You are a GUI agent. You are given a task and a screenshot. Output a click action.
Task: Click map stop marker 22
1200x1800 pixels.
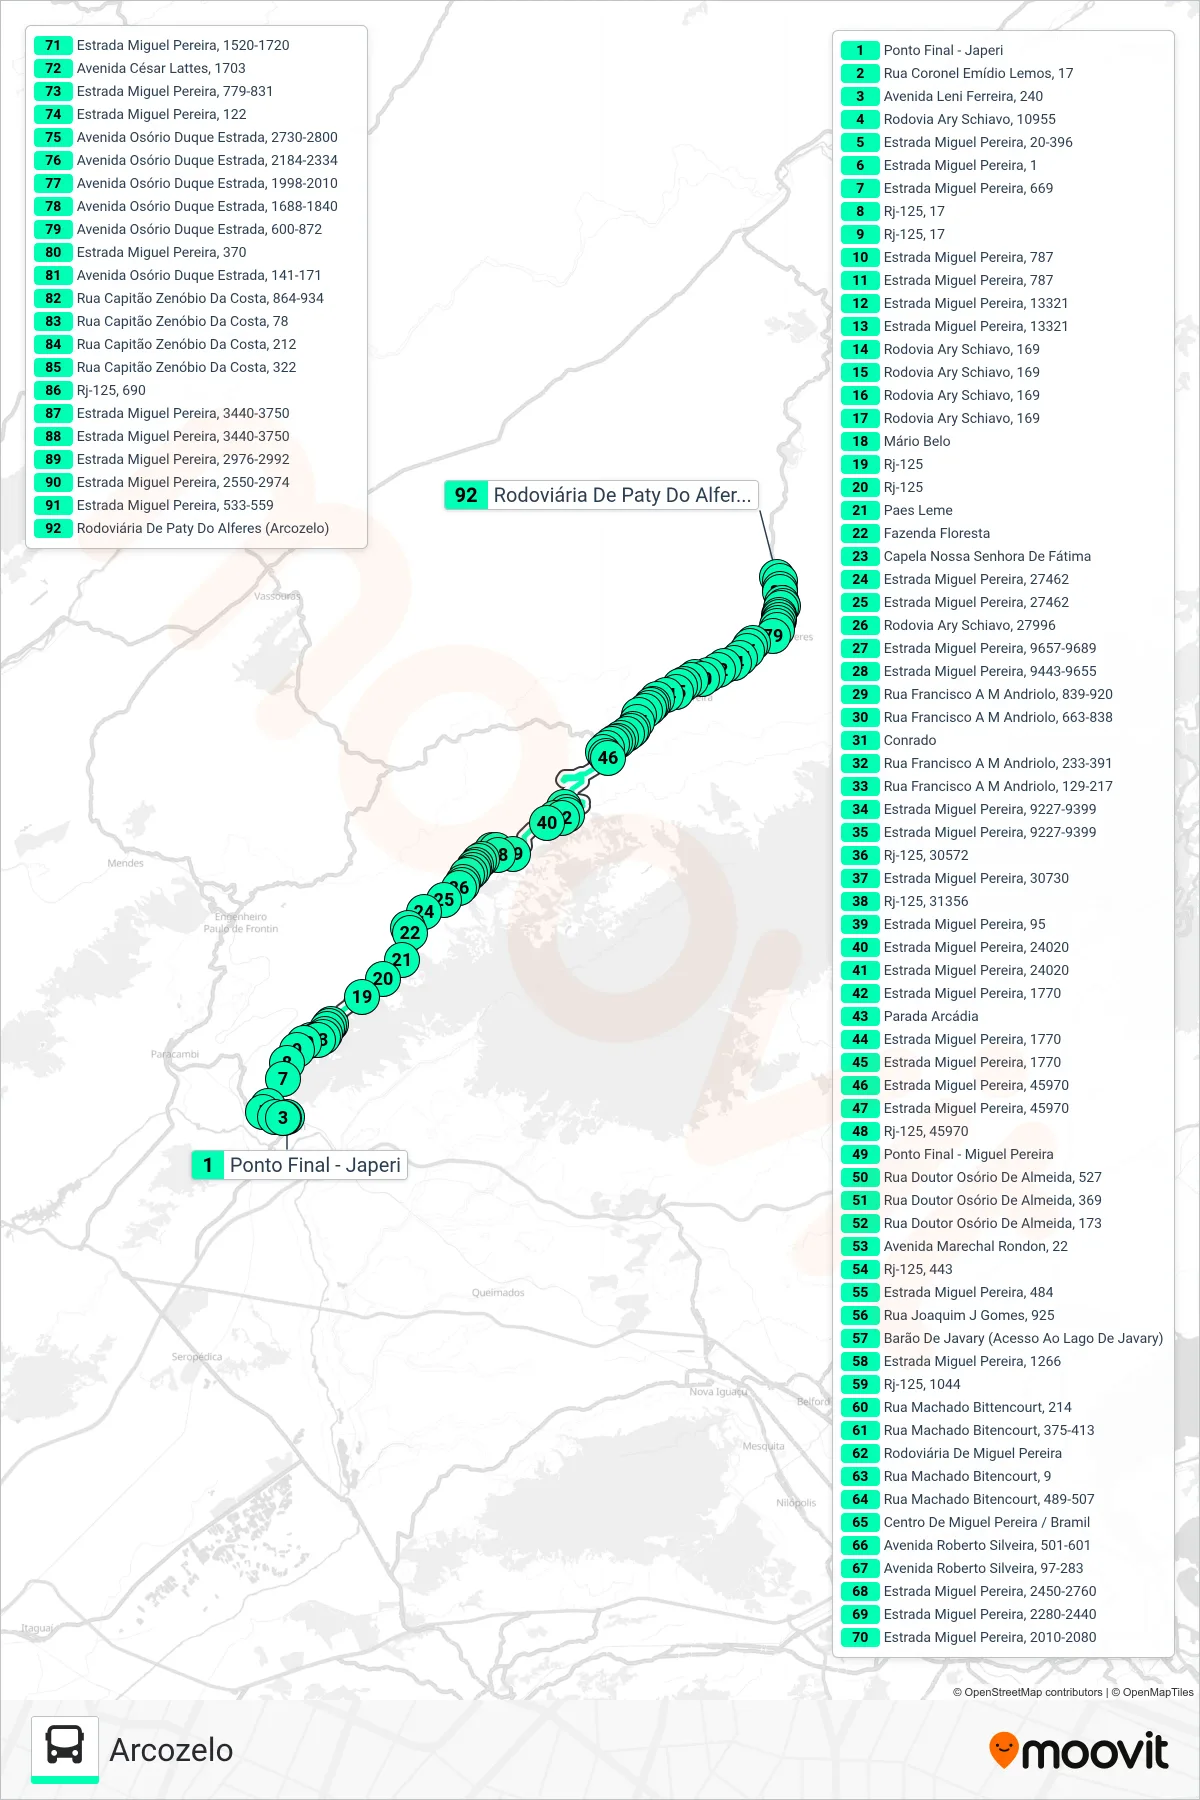(x=409, y=932)
